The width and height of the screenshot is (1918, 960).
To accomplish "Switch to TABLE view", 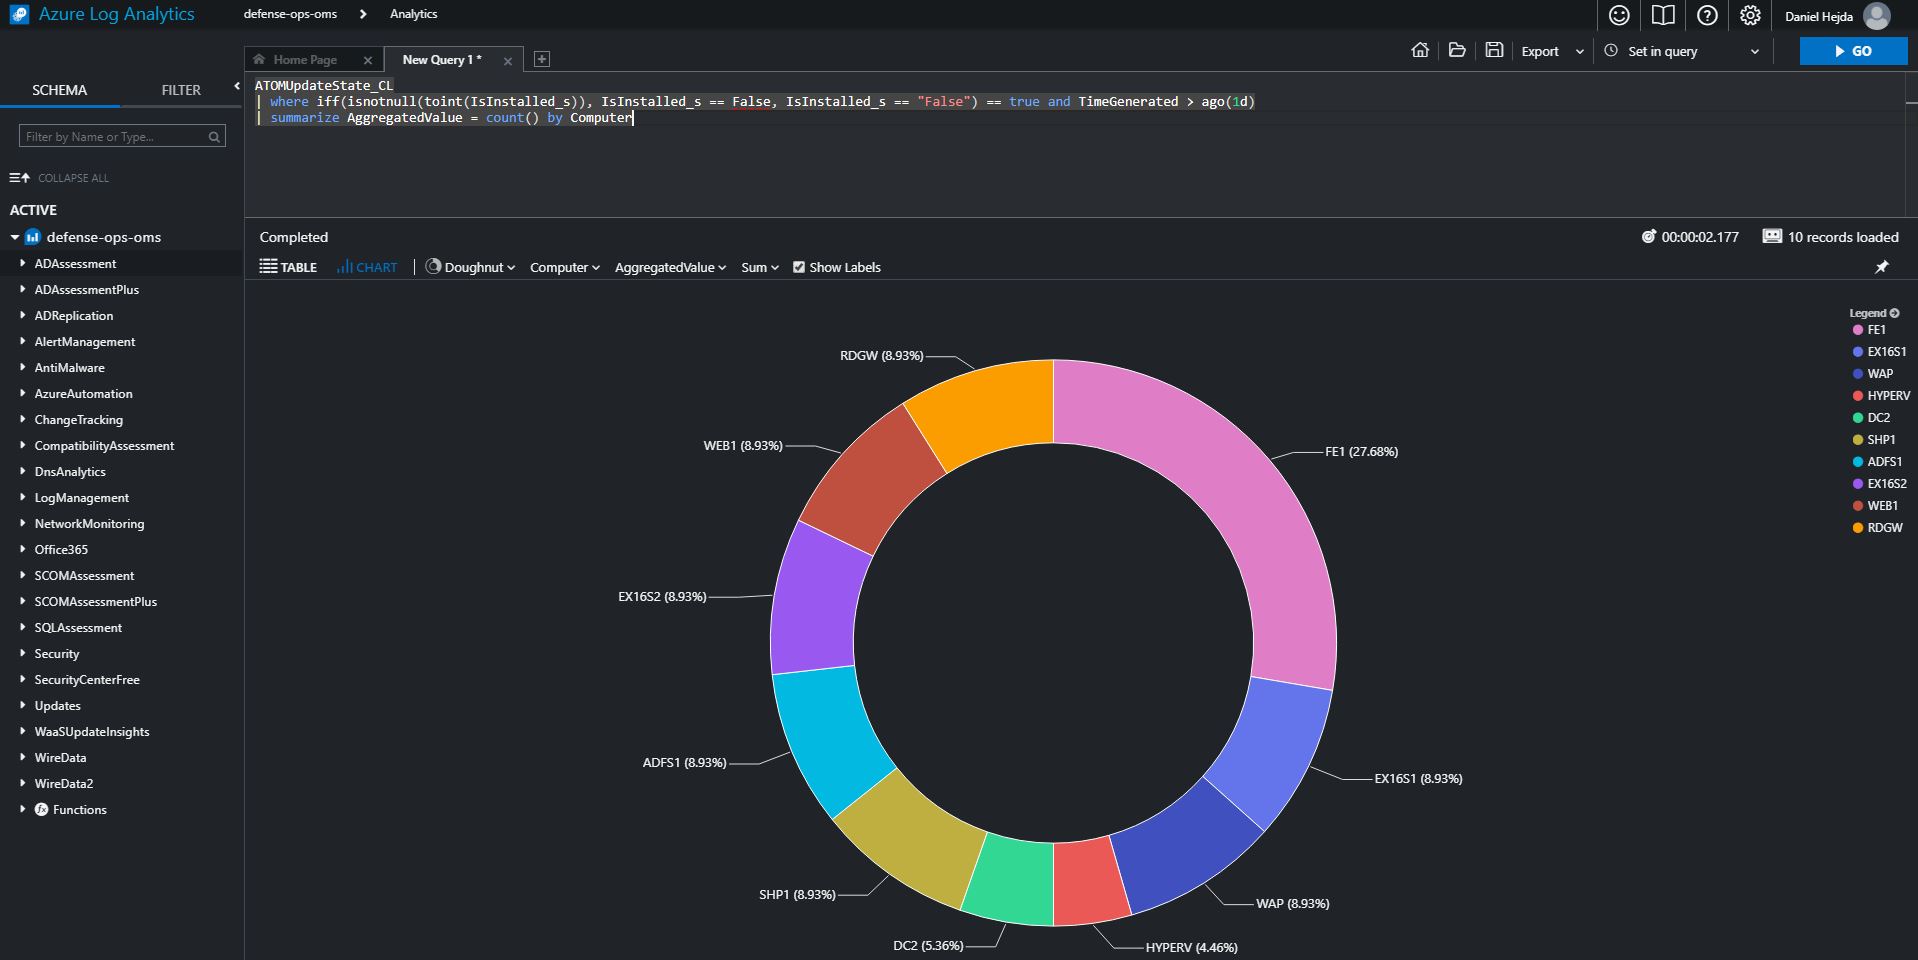I will (288, 267).
